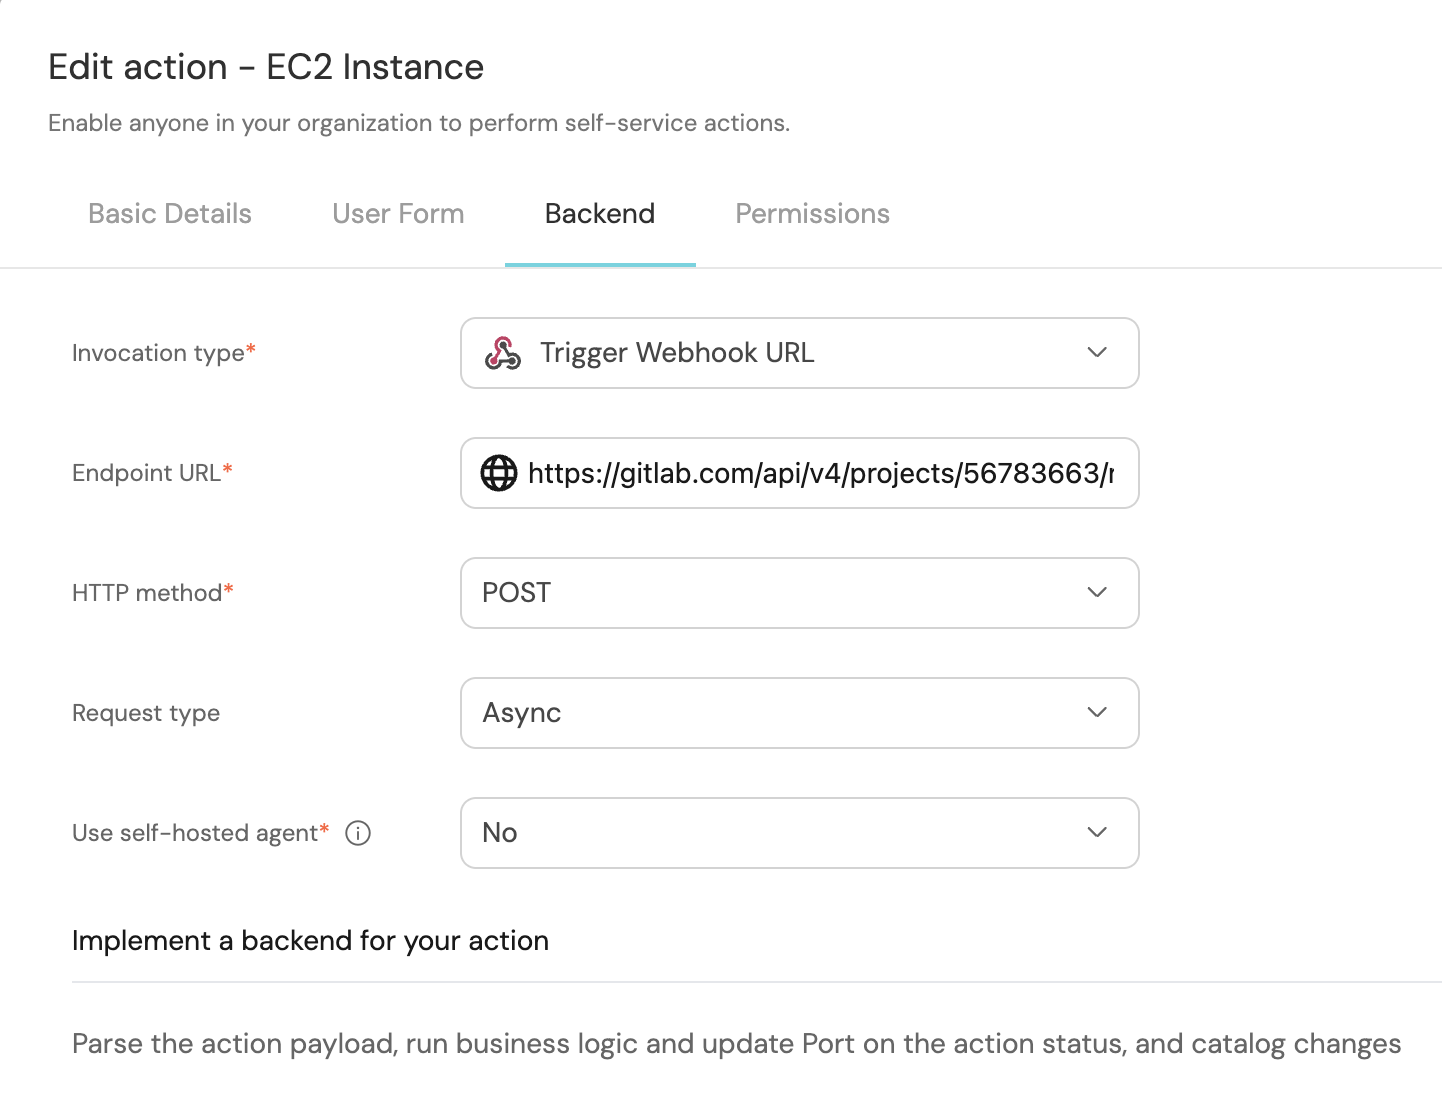Switch to the Basic Details tab
The height and width of the screenshot is (1102, 1442).
point(170,214)
